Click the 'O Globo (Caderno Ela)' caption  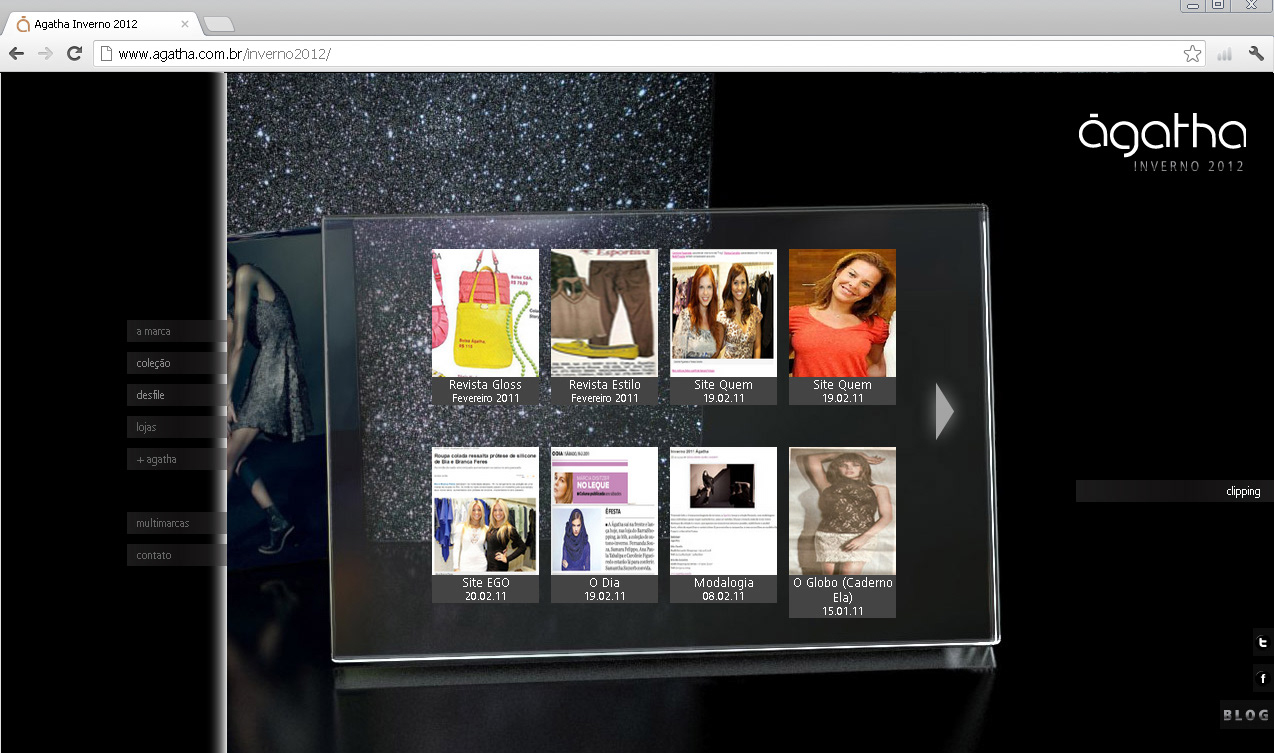click(x=842, y=589)
